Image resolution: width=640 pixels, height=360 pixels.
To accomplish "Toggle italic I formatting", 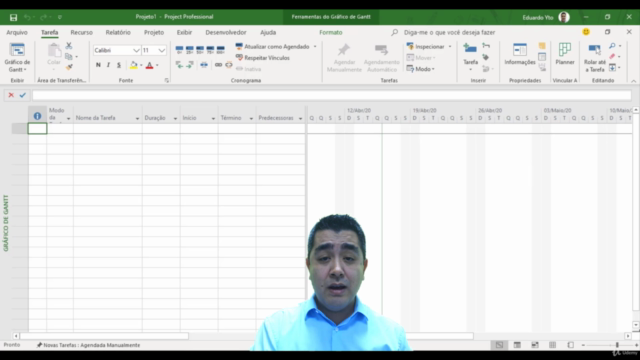I will [x=108, y=65].
